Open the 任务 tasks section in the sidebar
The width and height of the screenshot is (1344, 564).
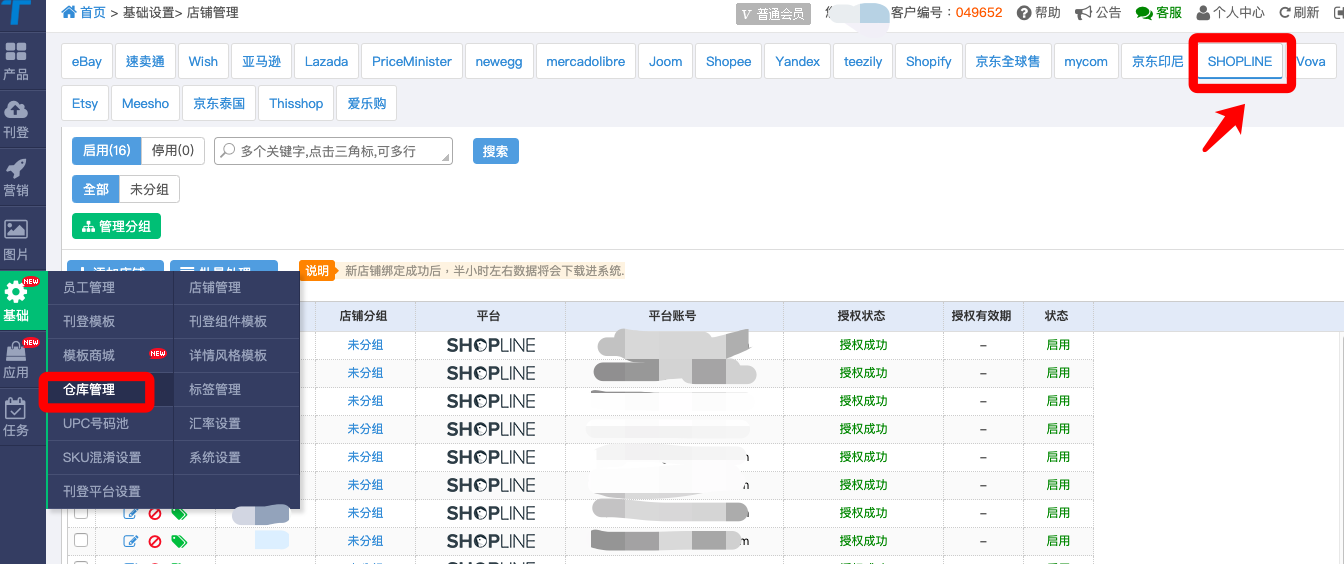tap(16, 418)
